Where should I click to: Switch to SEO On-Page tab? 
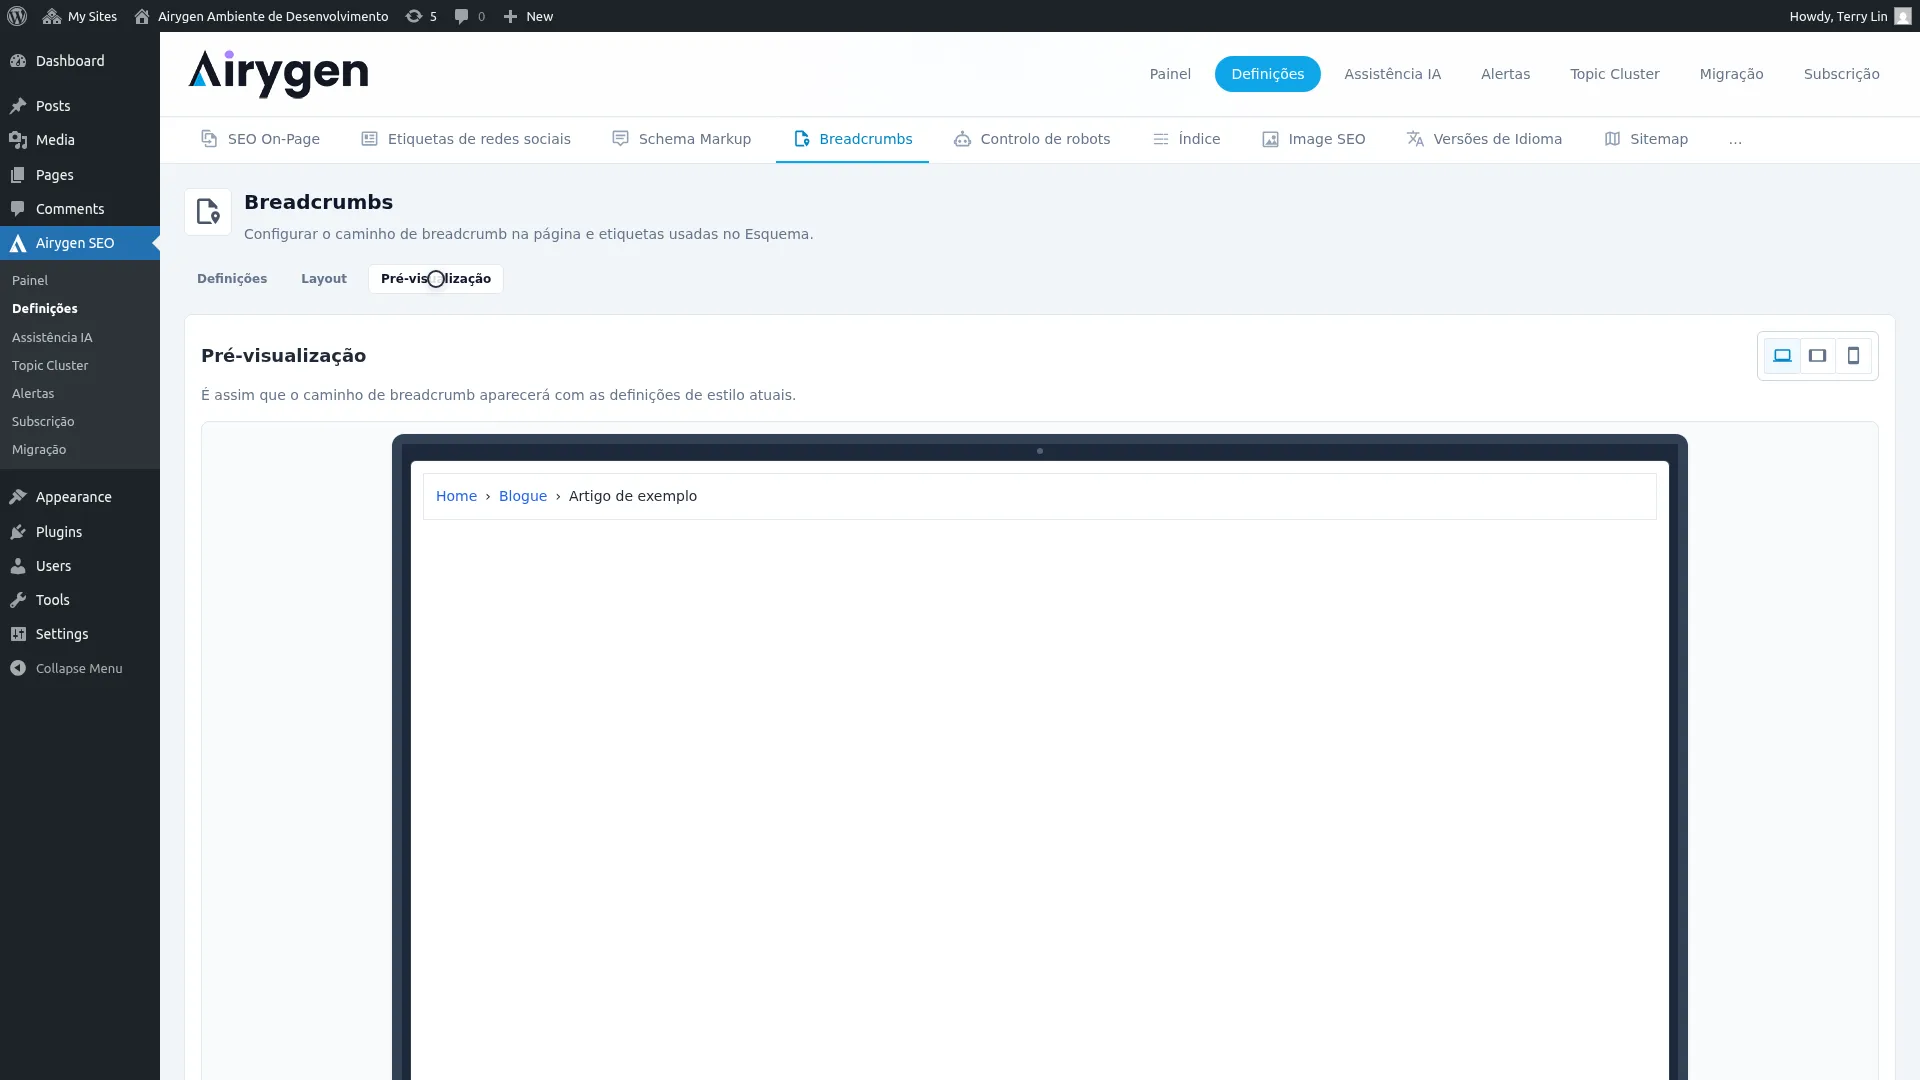[260, 139]
